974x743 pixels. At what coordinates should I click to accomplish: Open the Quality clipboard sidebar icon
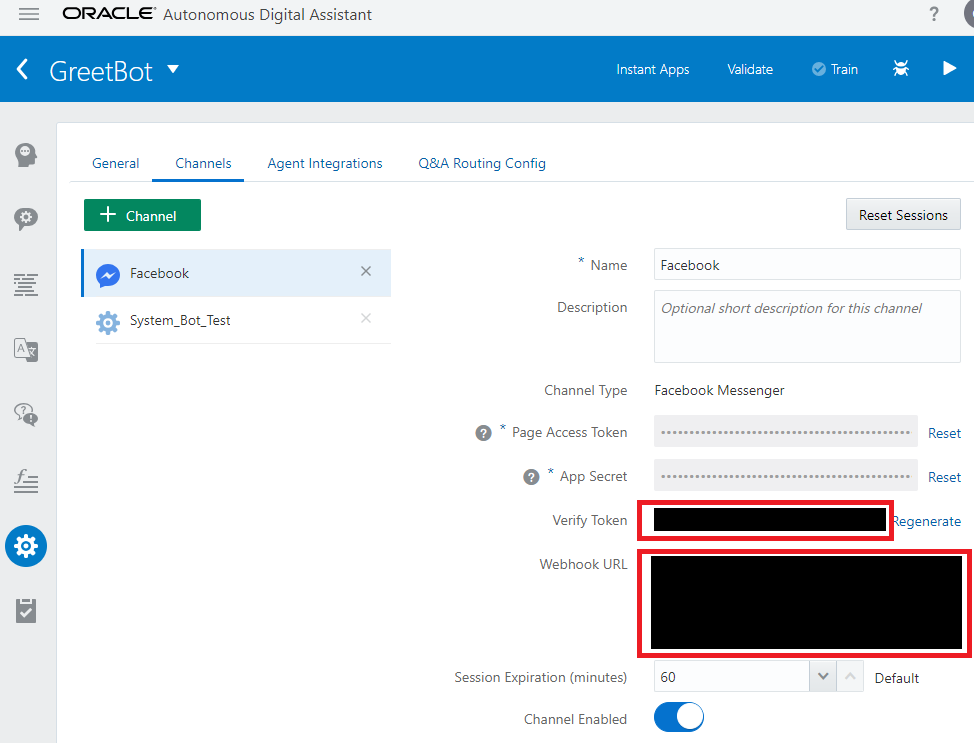(x=26, y=610)
